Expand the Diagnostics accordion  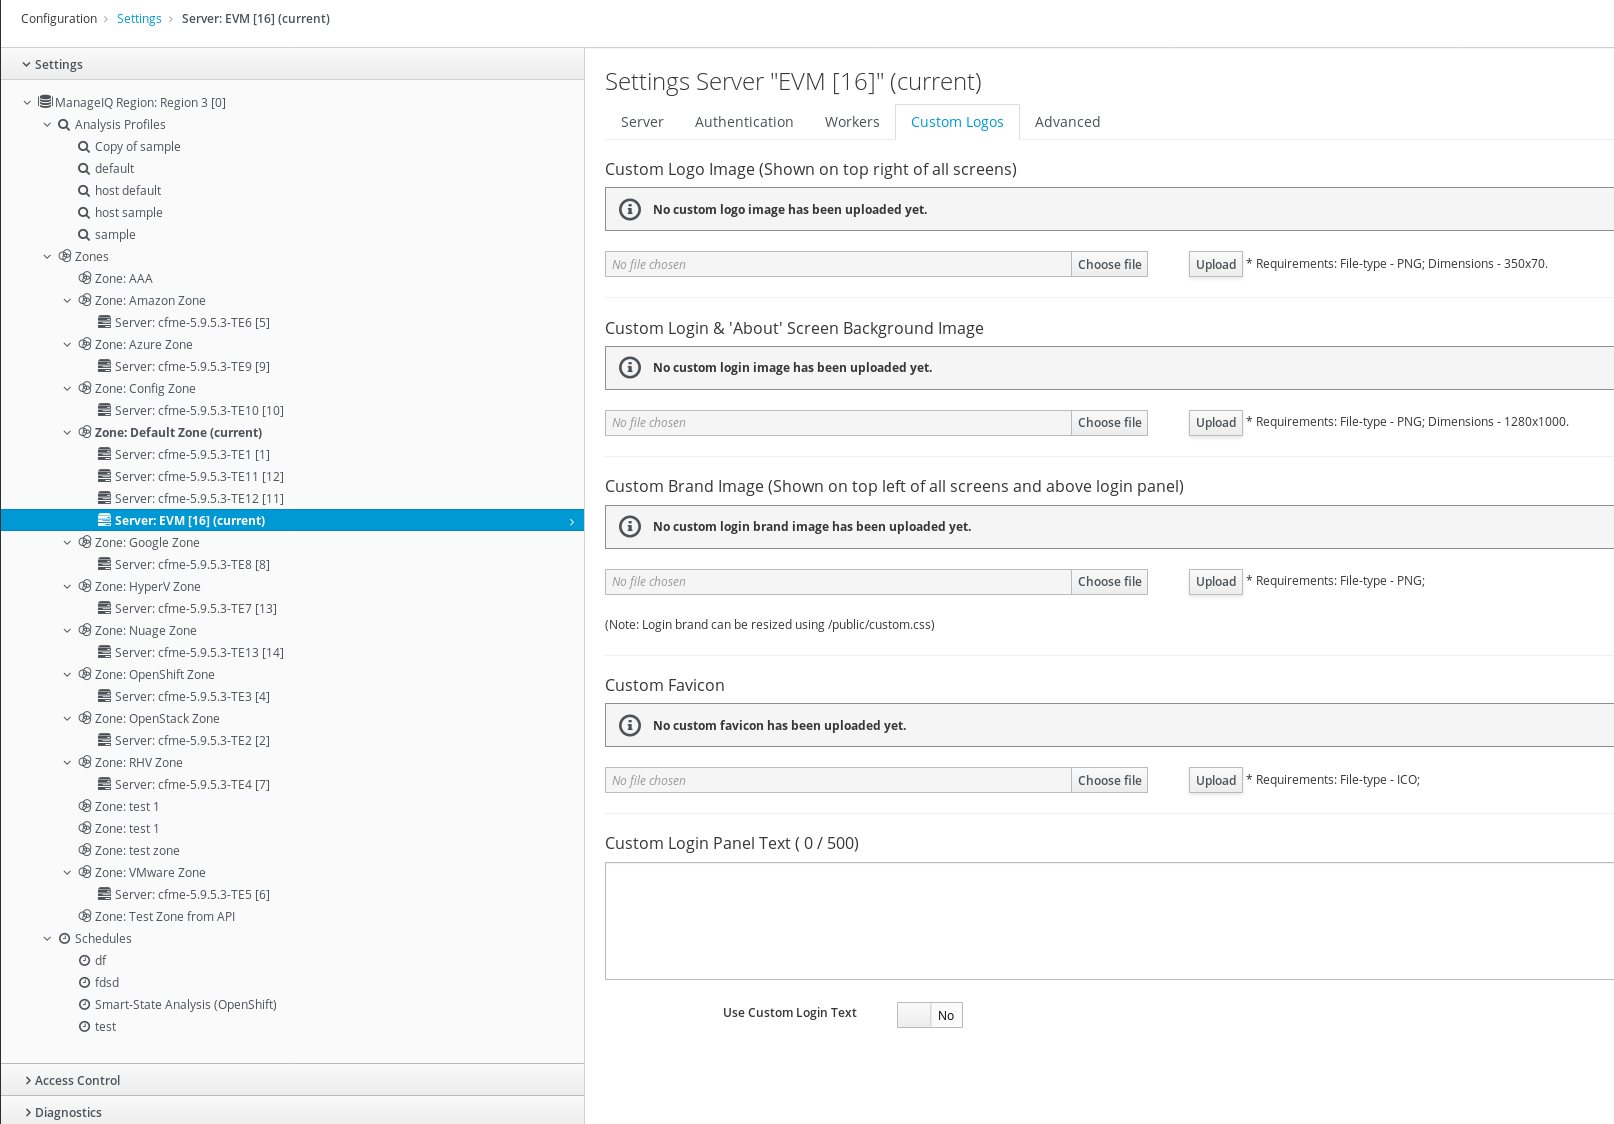292,1111
